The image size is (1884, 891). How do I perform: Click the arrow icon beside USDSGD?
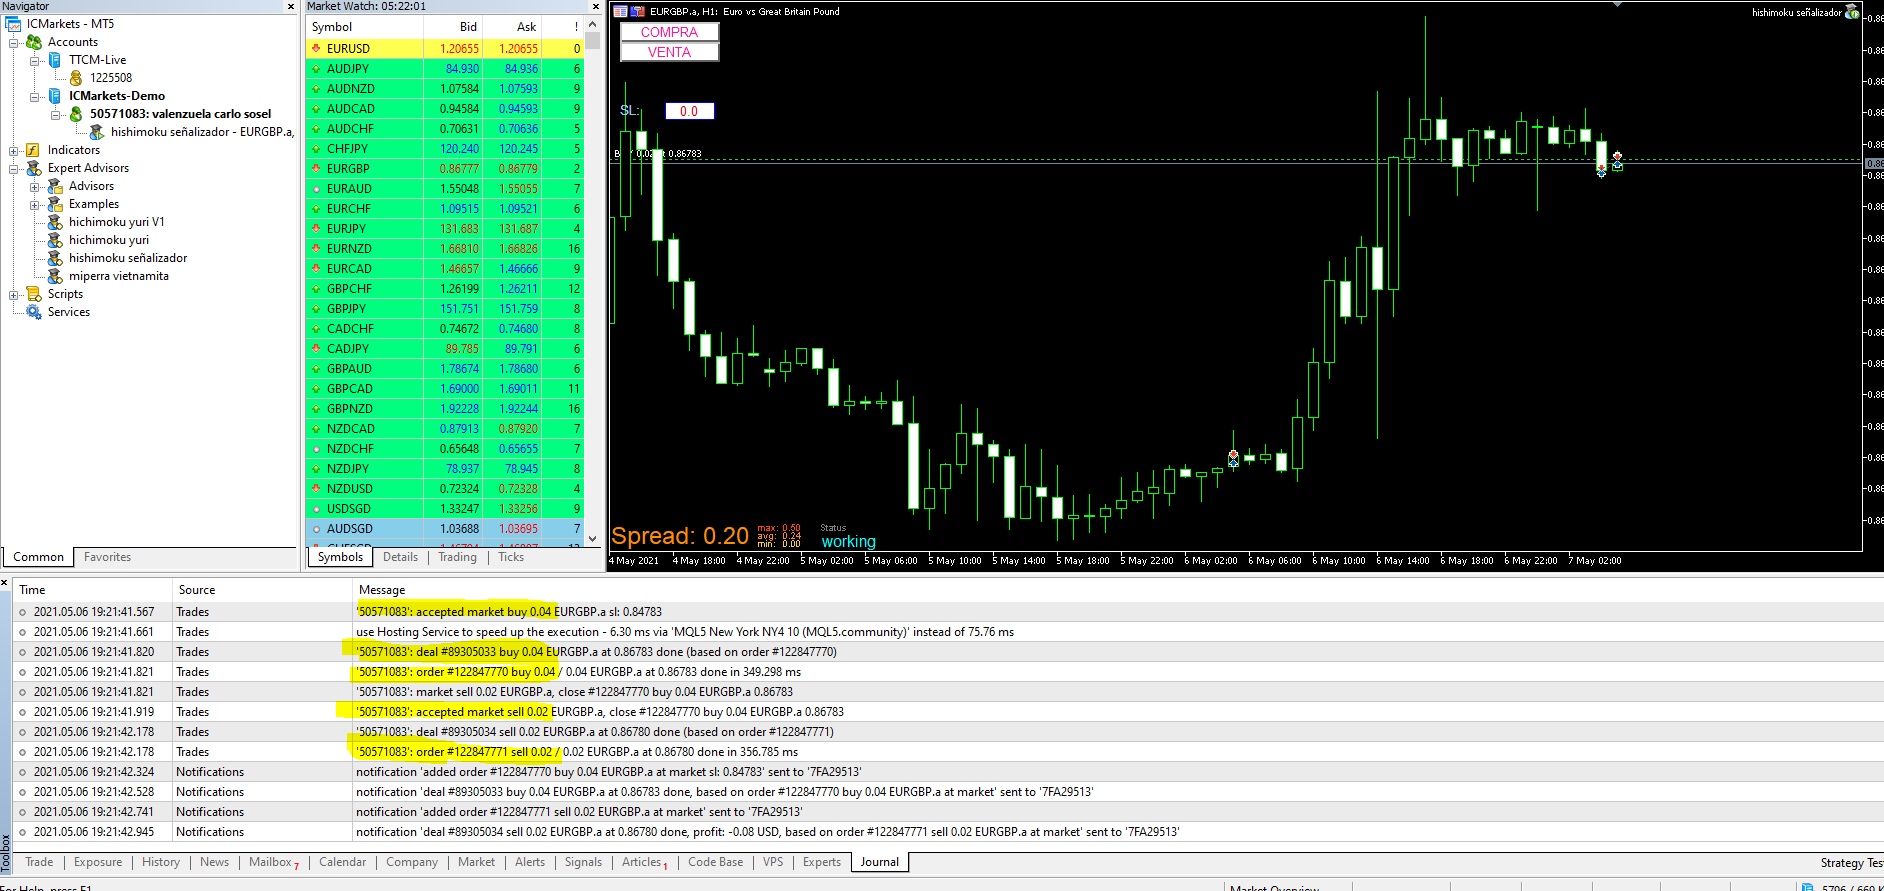[x=316, y=508]
